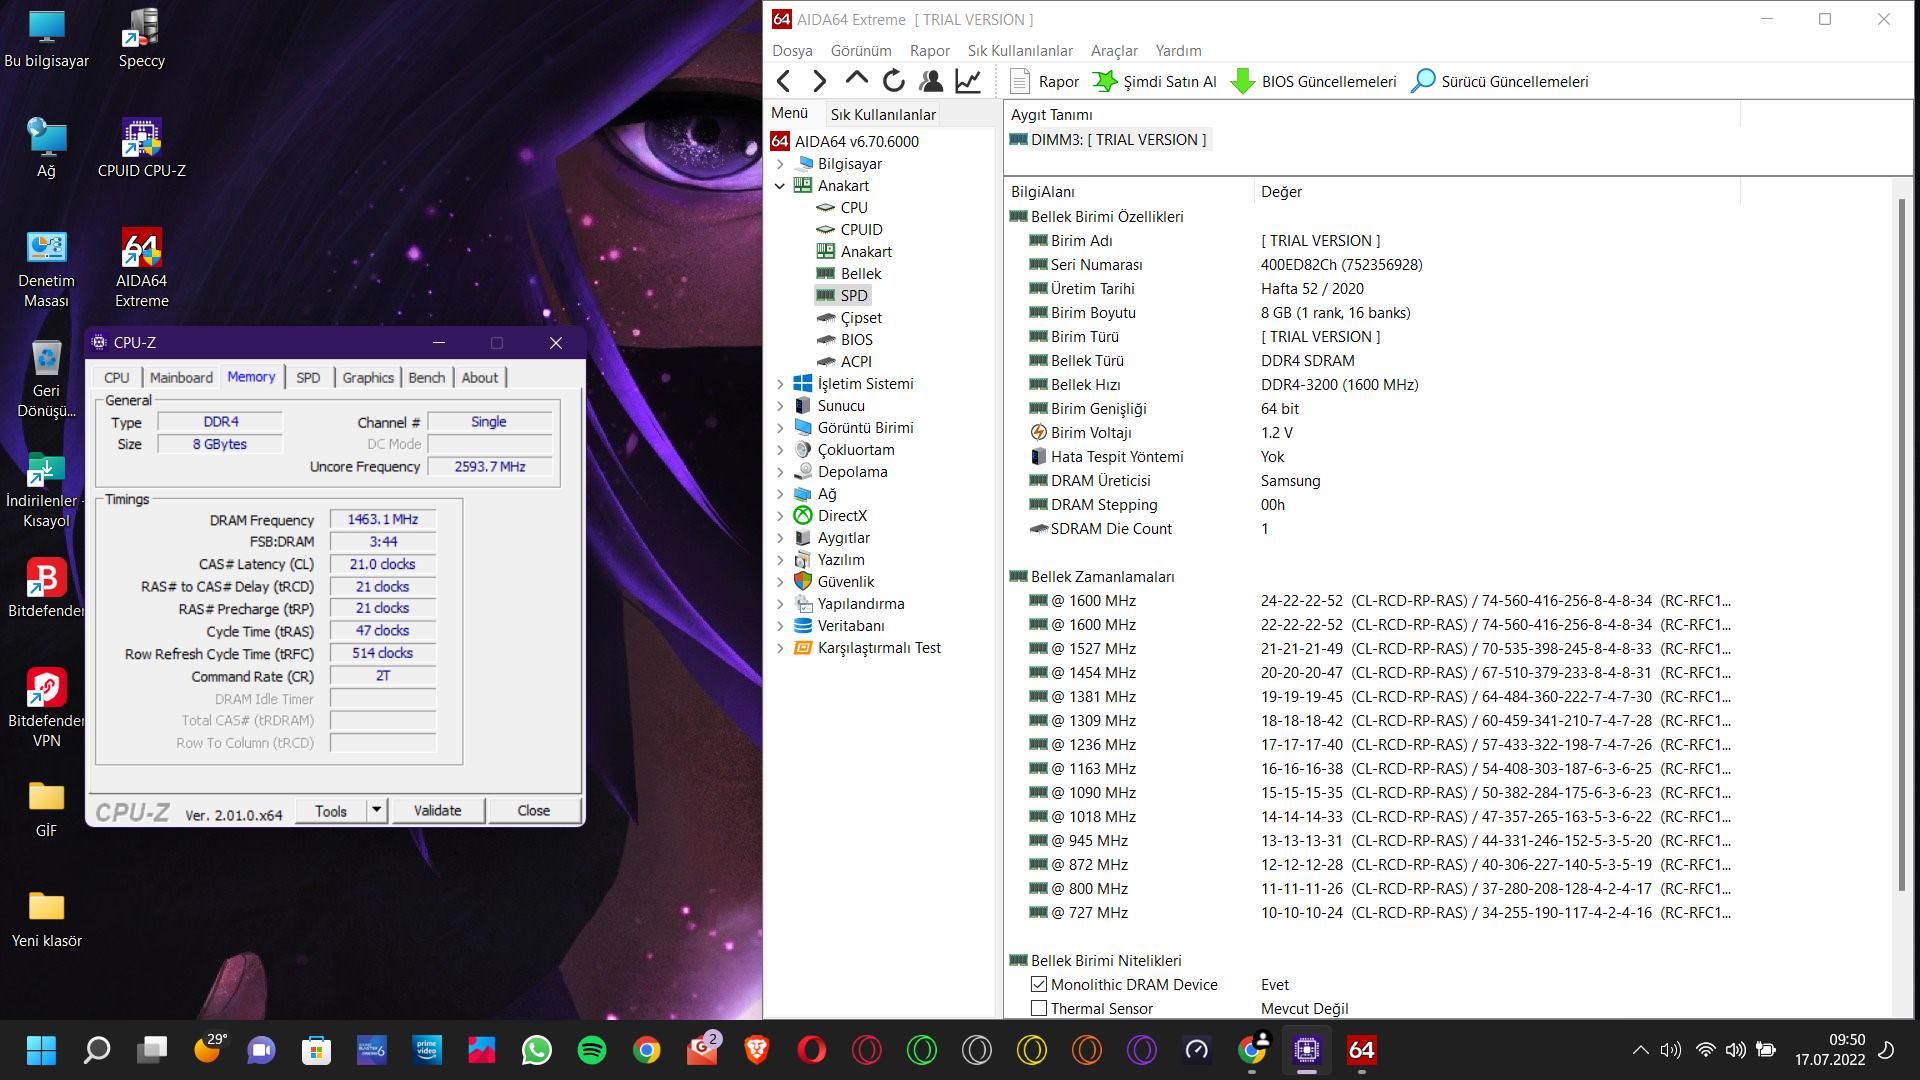Image resolution: width=1920 pixels, height=1080 pixels.
Task: Open the Araçlar menu
Action: [1113, 51]
